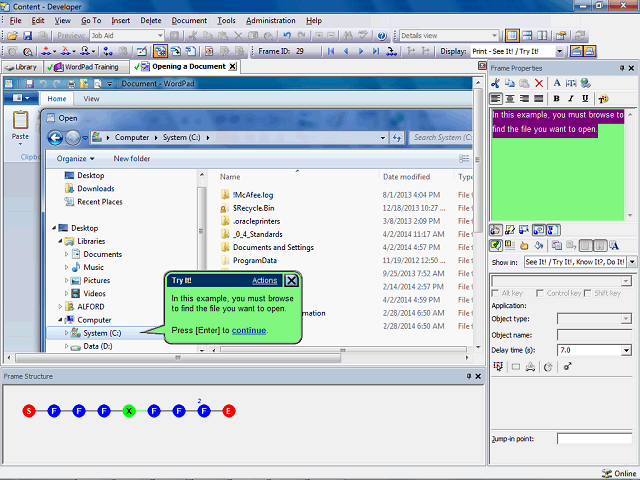640x480 pixels.
Task: Click the Jump-in point input field
Action: pos(595,439)
